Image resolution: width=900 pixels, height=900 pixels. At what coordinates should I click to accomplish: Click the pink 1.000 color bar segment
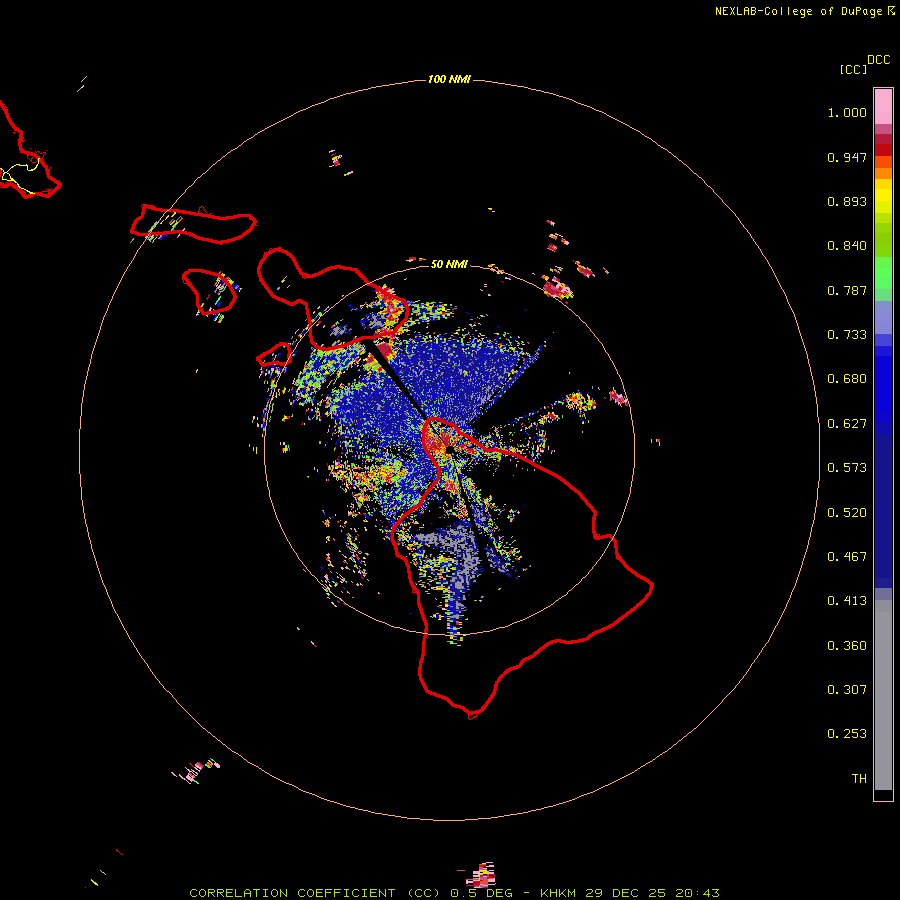pyautogui.click(x=883, y=107)
